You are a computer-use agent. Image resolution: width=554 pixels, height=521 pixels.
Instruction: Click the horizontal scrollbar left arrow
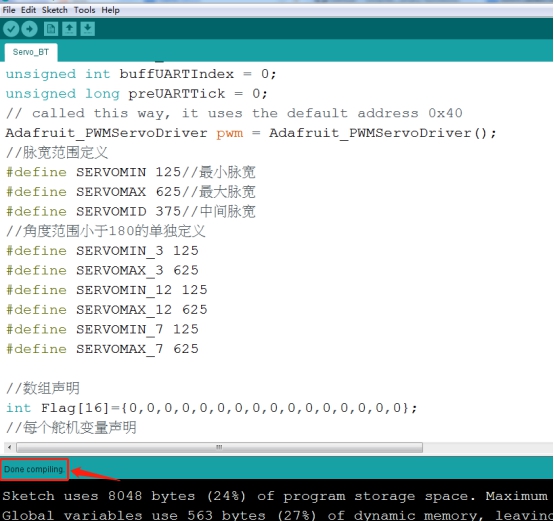pos(10,447)
